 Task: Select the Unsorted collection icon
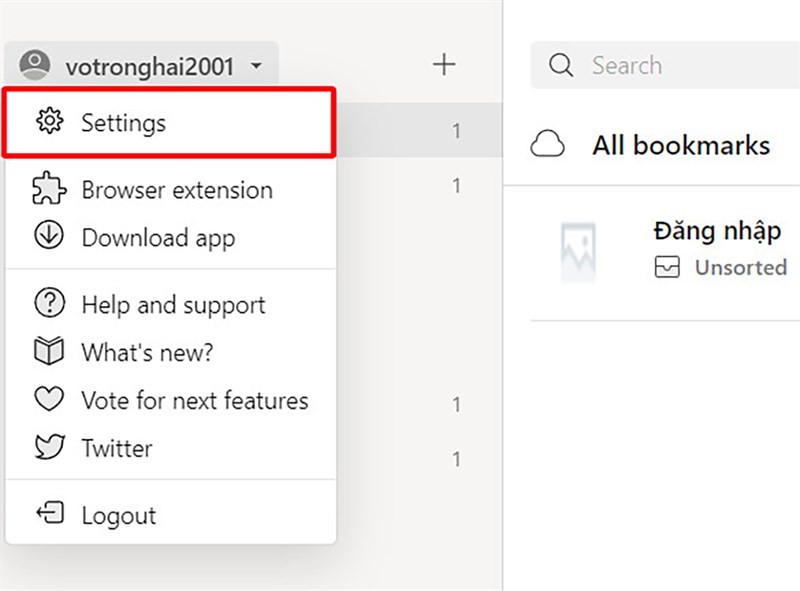tap(670, 267)
